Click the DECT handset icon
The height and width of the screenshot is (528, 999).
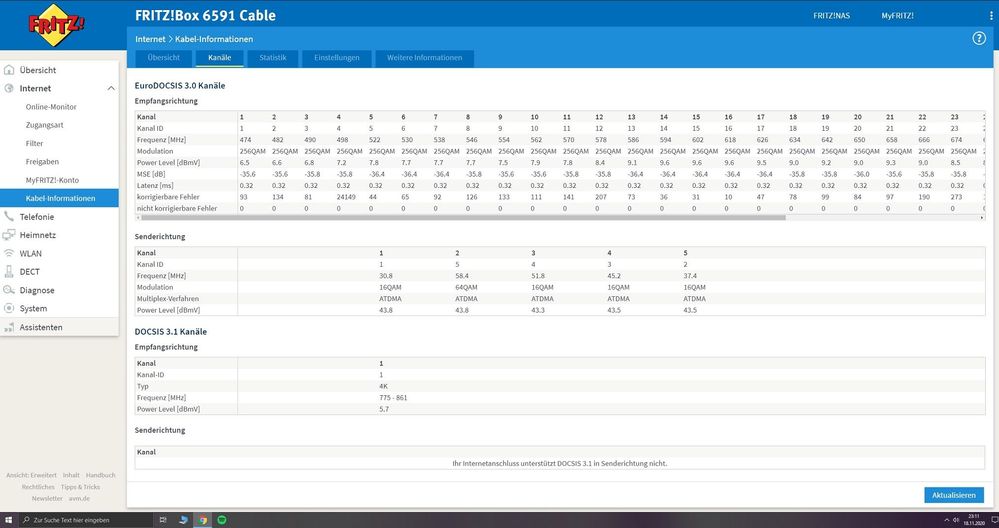[x=9, y=272]
